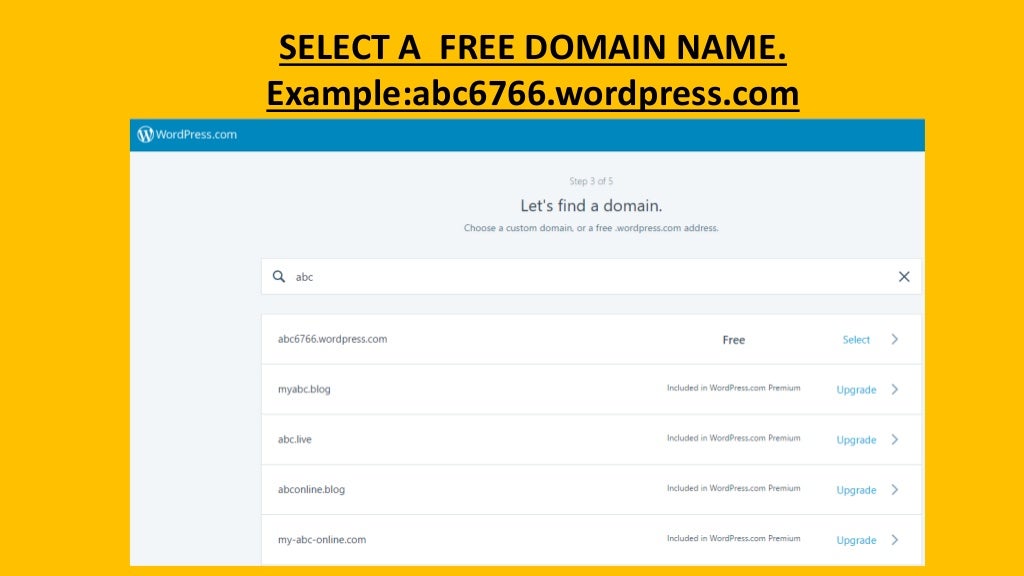Click the domain search field containing abc

(591, 276)
